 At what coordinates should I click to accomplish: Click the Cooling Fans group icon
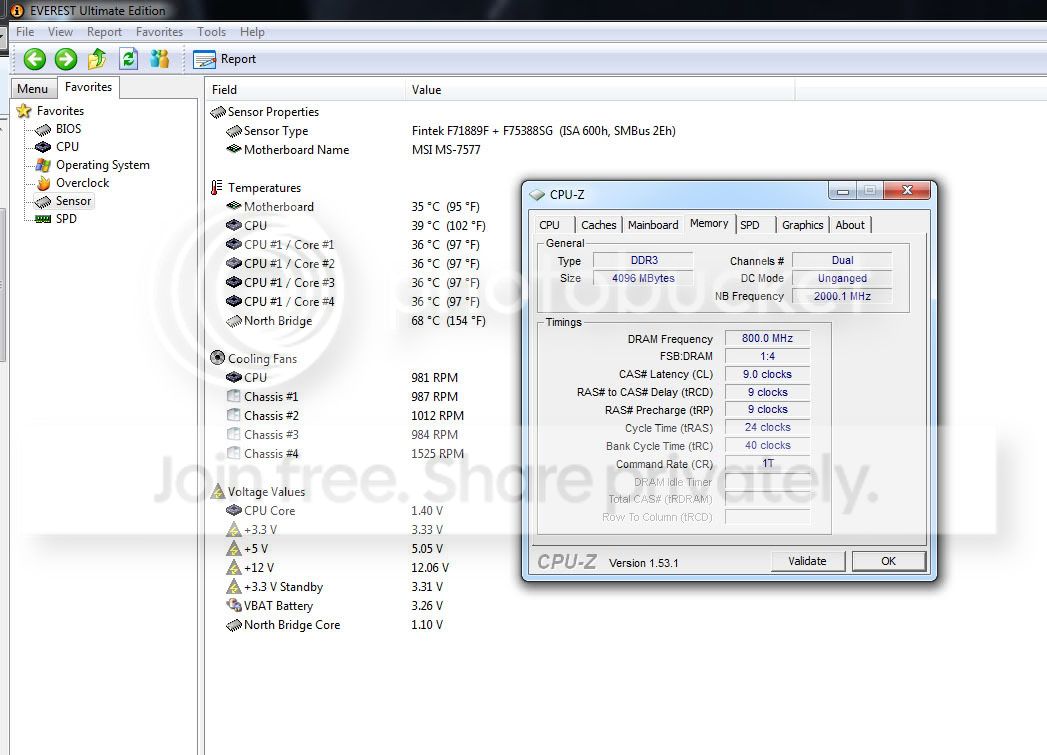(x=218, y=358)
